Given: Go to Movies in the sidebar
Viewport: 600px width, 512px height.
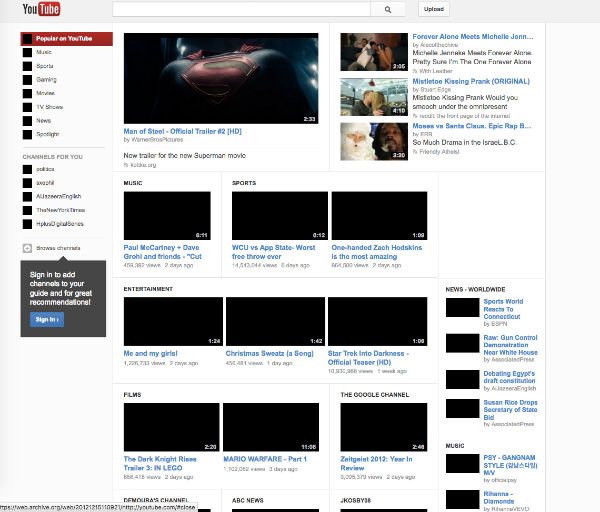Looking at the screenshot, I should 45,93.
